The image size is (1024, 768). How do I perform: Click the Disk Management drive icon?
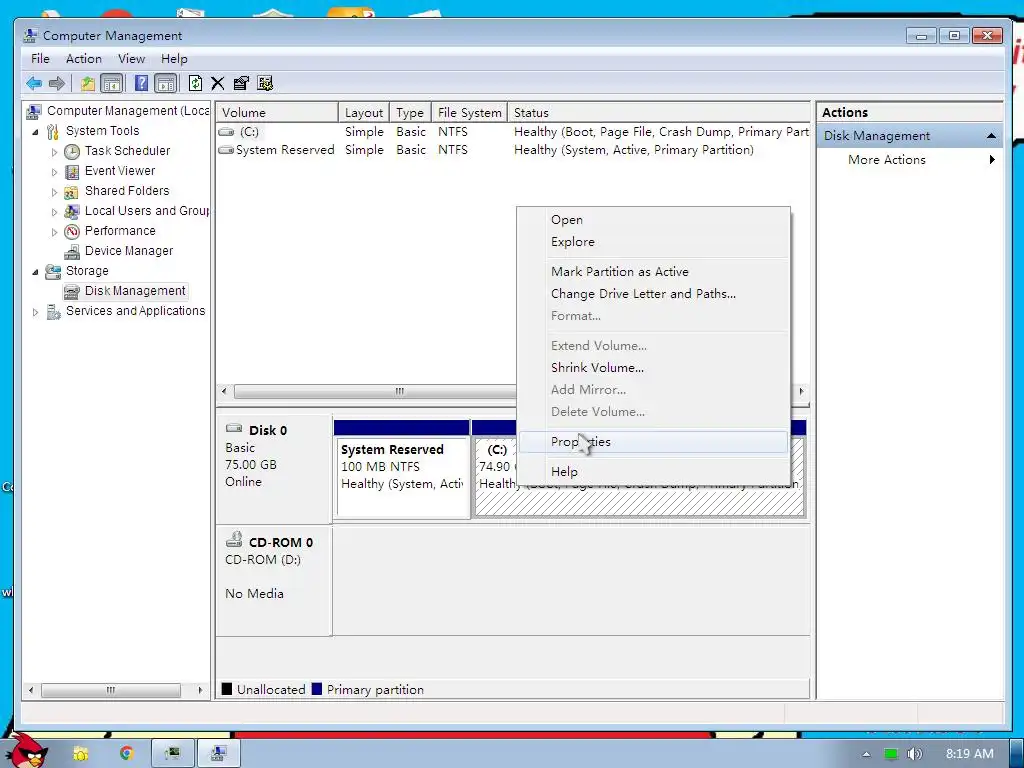tap(72, 292)
